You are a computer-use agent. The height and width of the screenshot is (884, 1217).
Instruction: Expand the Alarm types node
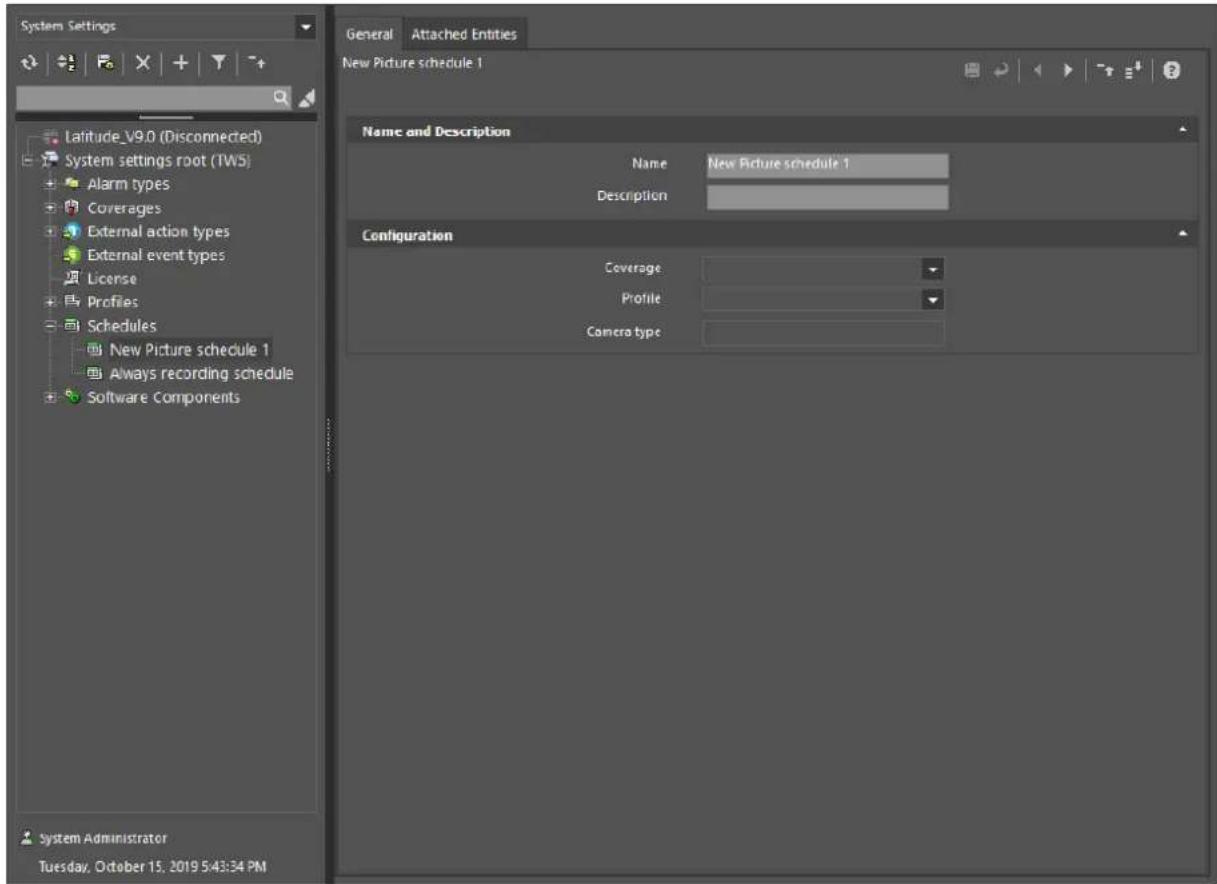pyautogui.click(x=50, y=184)
